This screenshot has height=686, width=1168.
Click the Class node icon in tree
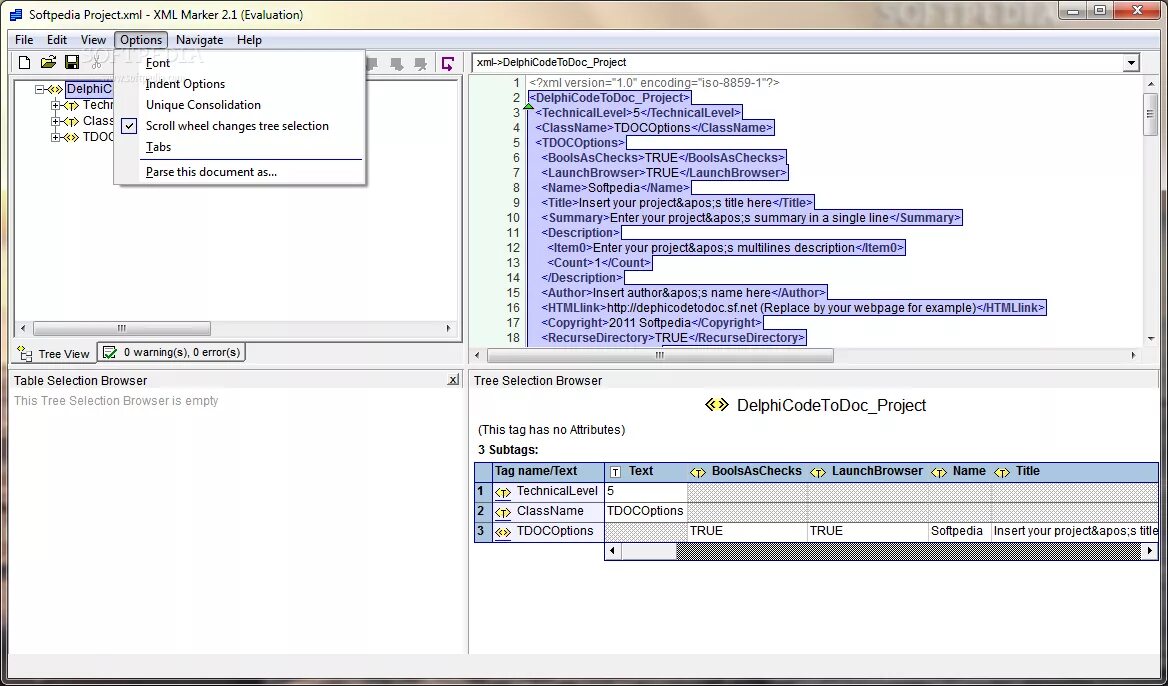[x=72, y=121]
